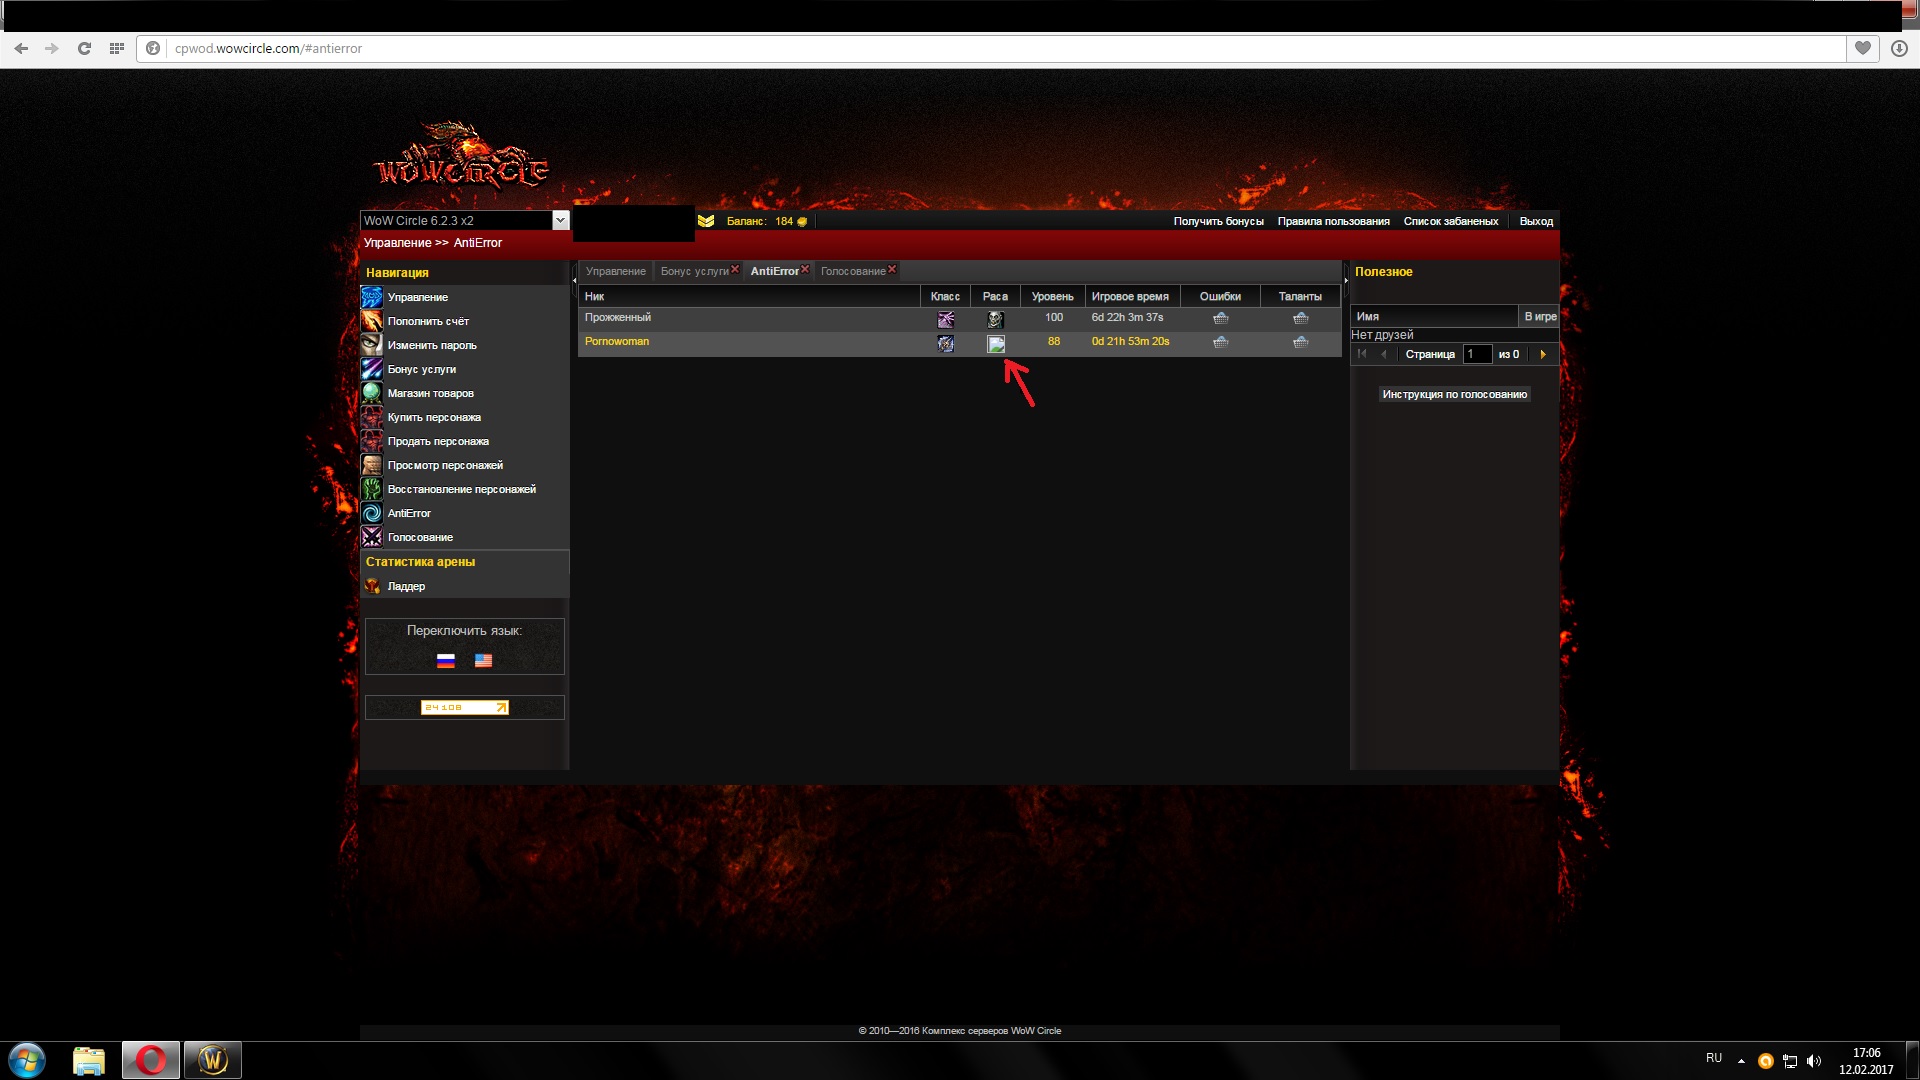This screenshot has width=1920, height=1080.
Task: Select American flag language icon
Action: click(x=483, y=661)
